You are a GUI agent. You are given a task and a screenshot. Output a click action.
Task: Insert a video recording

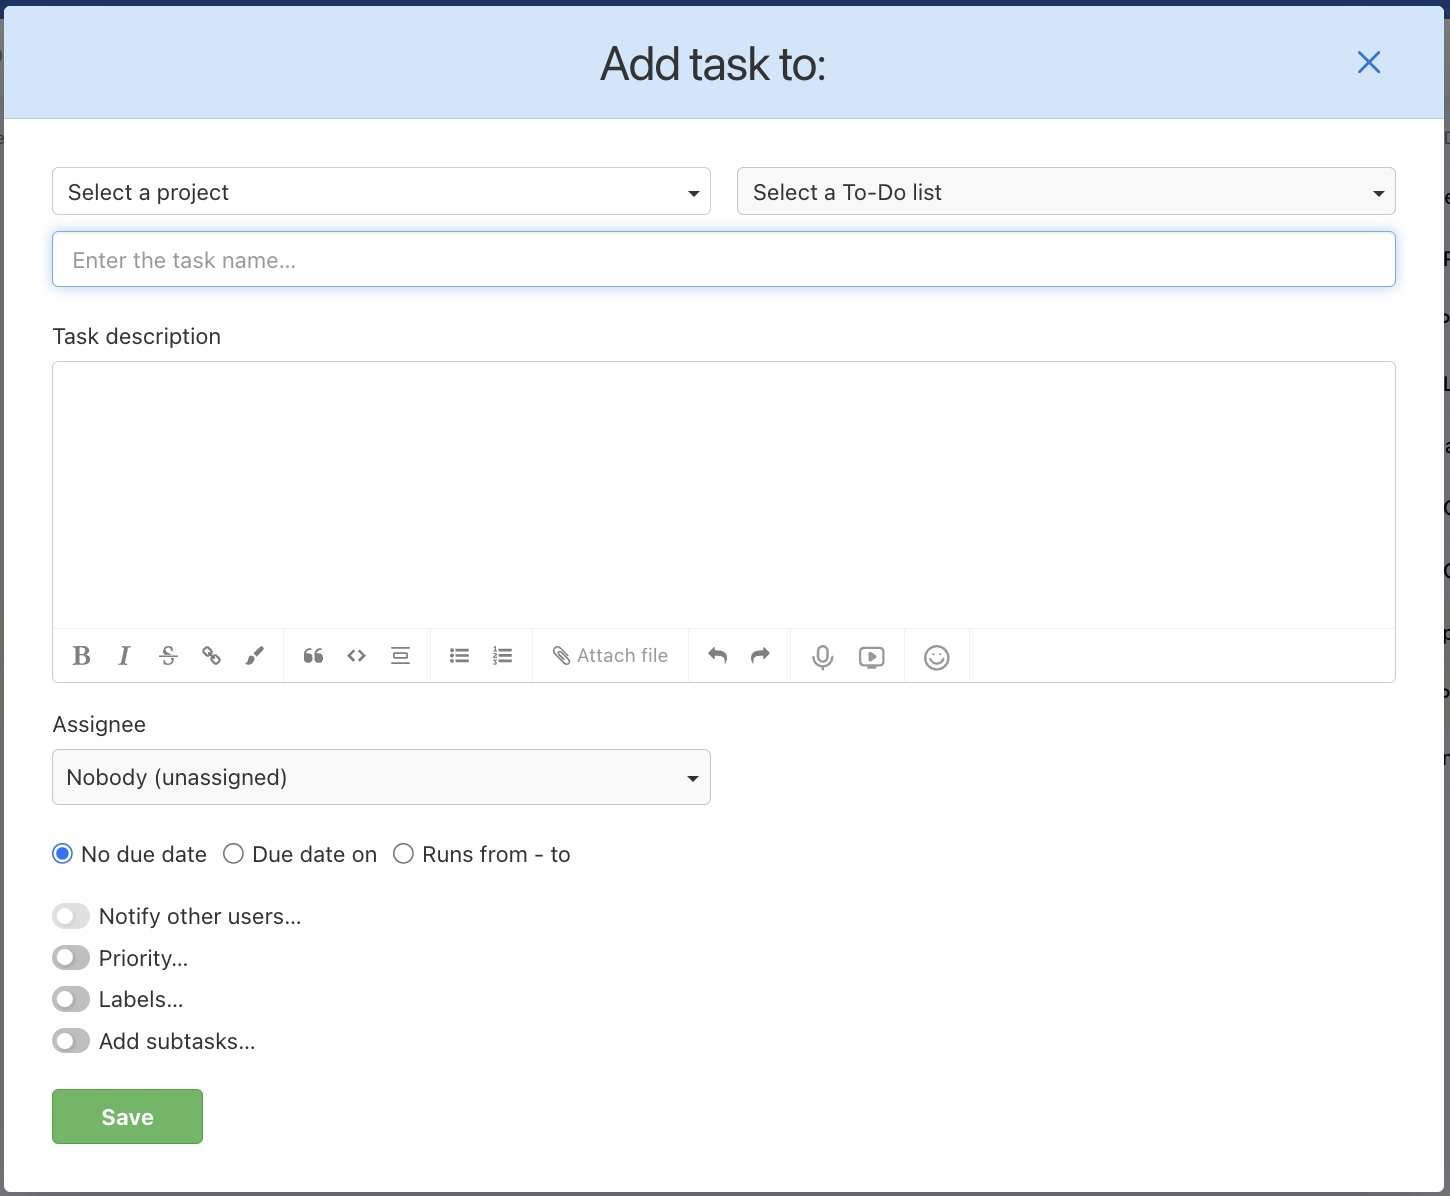pos(871,657)
